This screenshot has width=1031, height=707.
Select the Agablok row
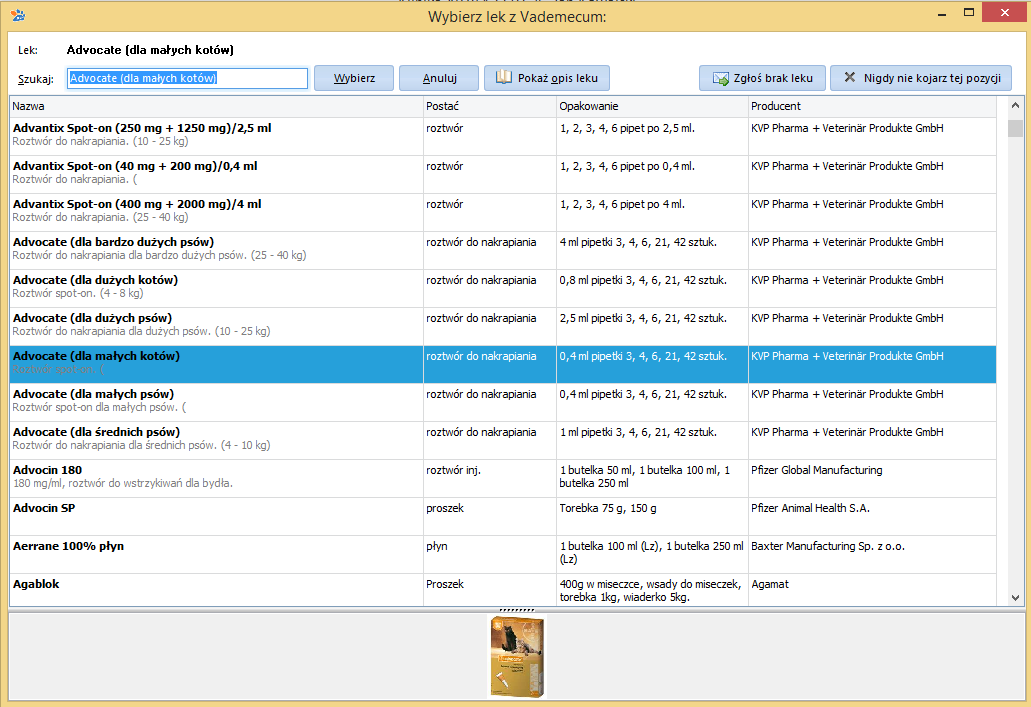tap(503, 590)
